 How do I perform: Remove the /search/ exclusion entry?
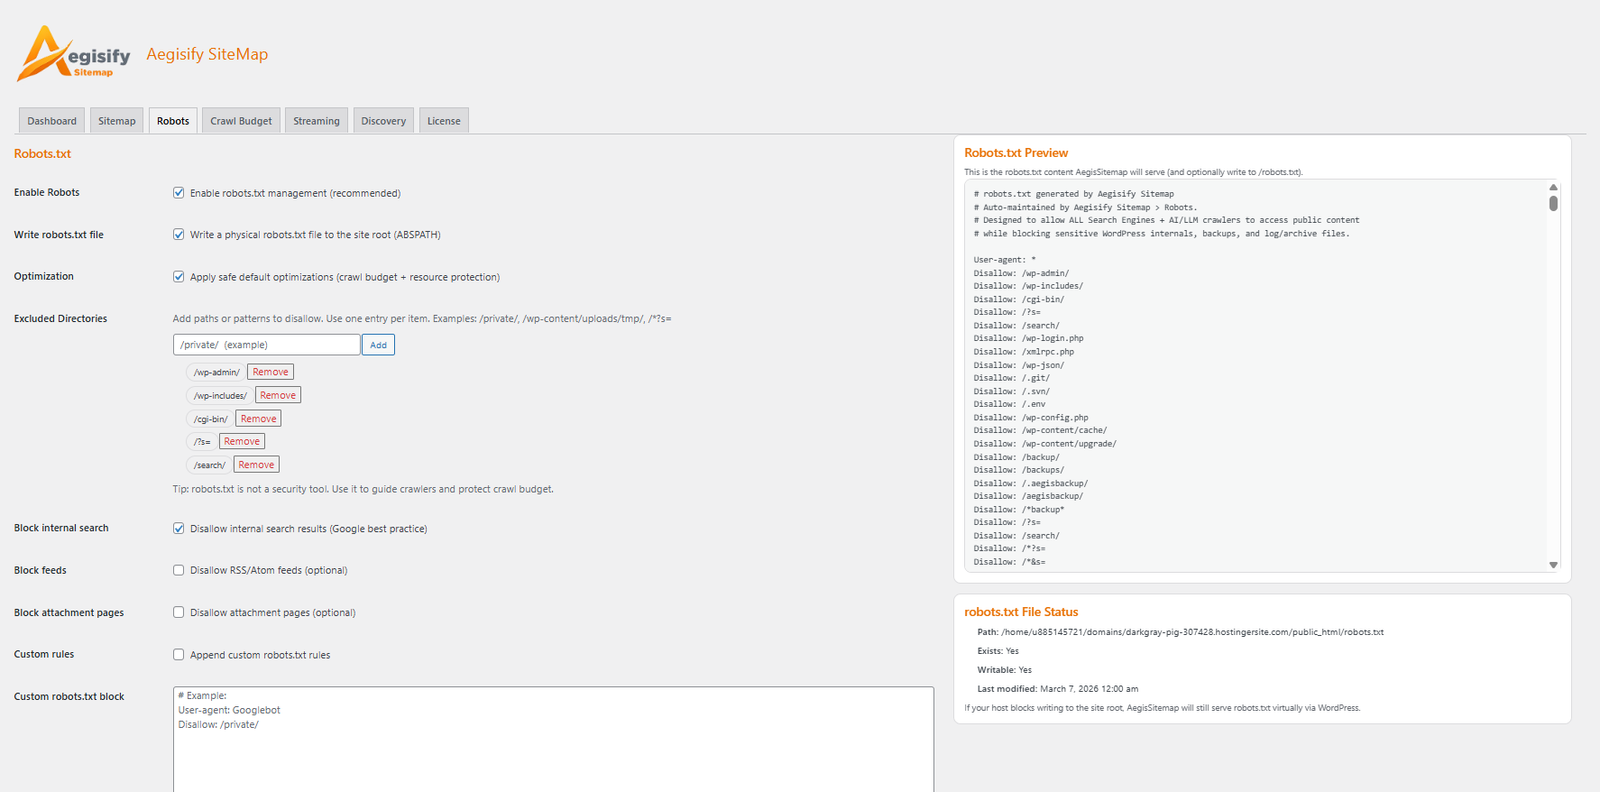click(x=256, y=465)
